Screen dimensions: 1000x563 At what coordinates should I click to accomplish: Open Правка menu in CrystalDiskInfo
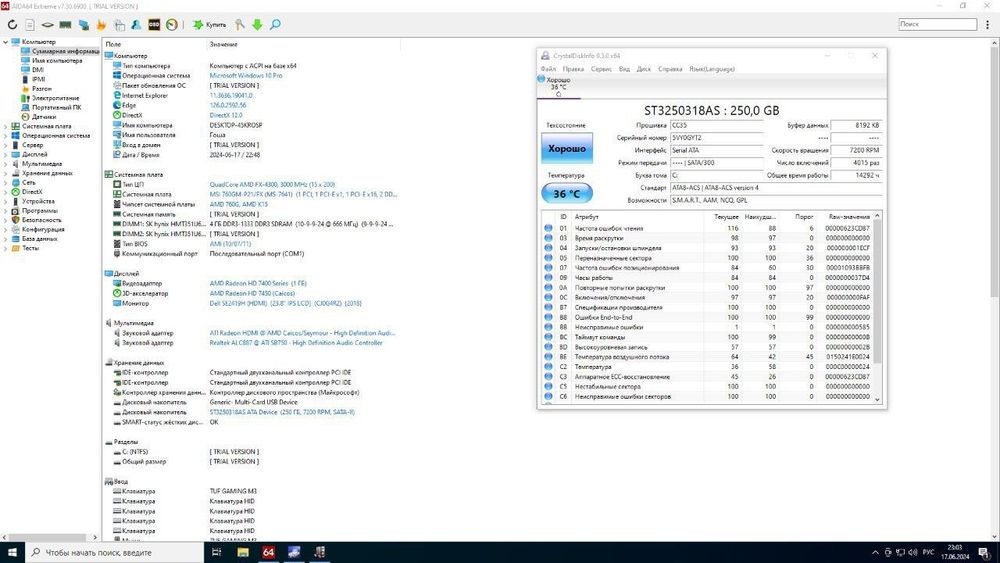573,69
